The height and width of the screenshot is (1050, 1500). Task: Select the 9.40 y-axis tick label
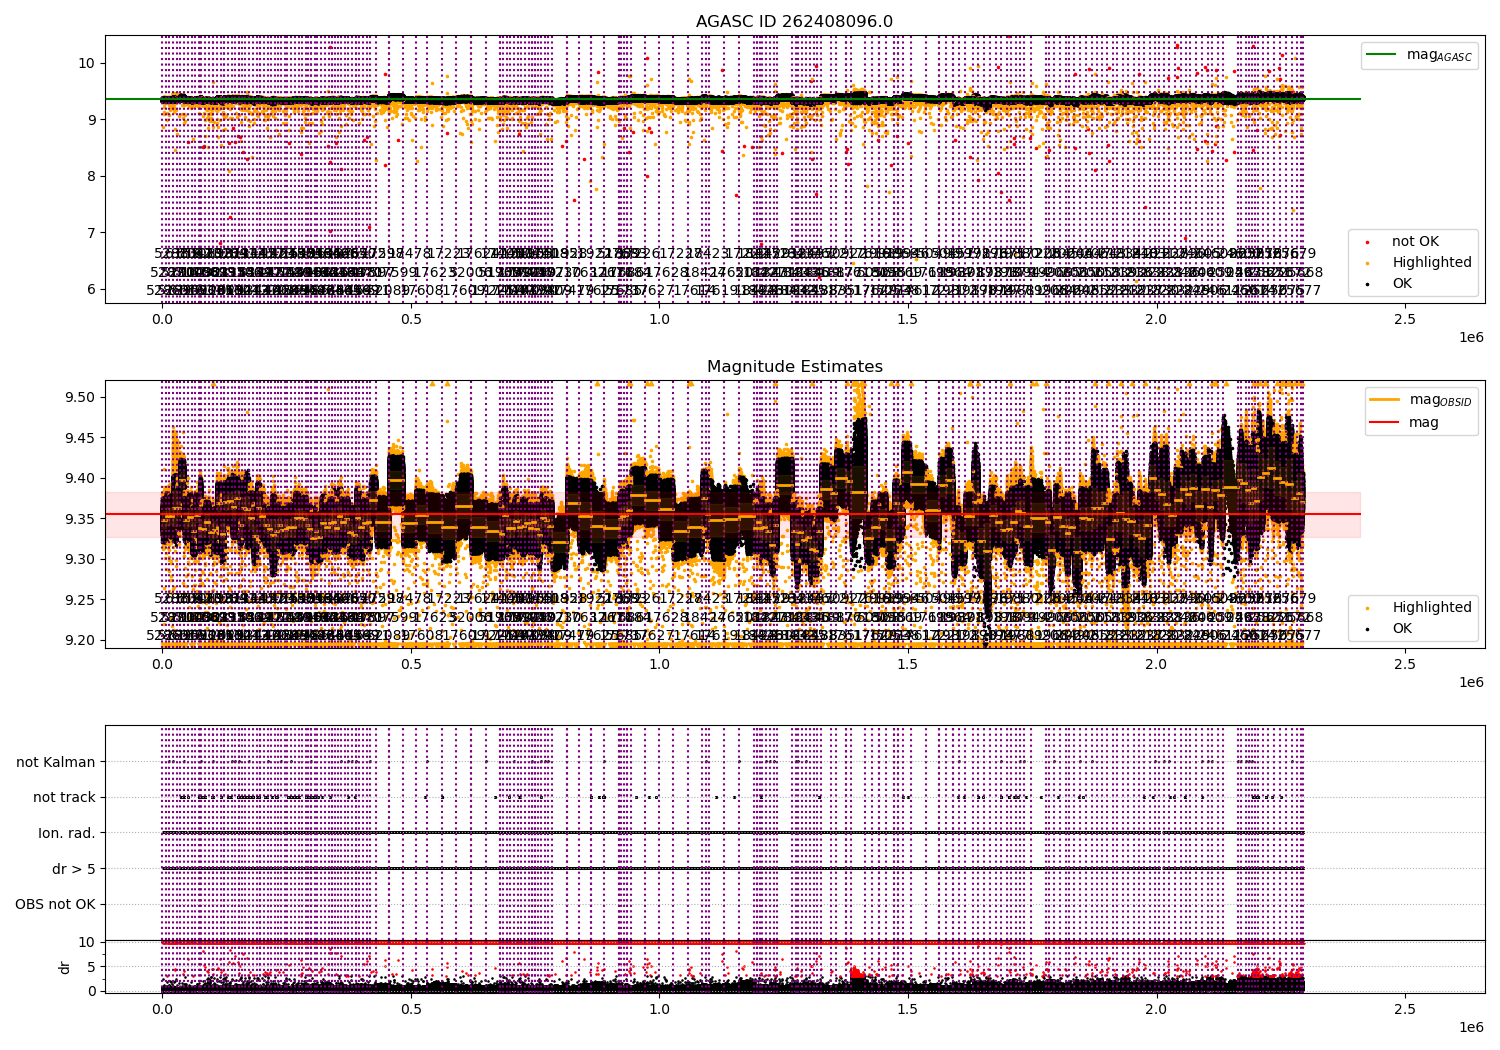[80, 478]
